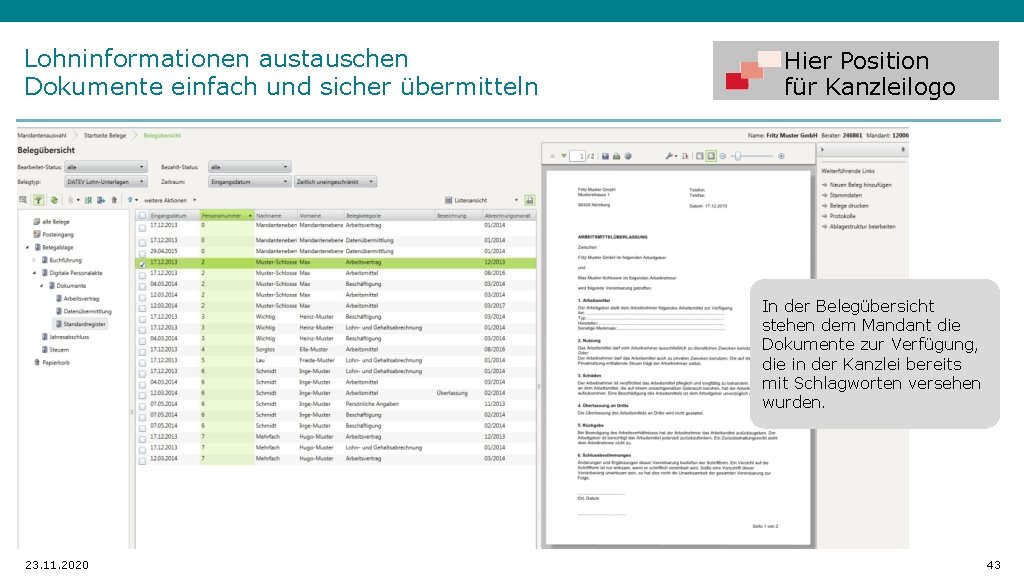This screenshot has height=576, width=1024.
Task: Click the printer icon in document viewer
Action: (616, 156)
